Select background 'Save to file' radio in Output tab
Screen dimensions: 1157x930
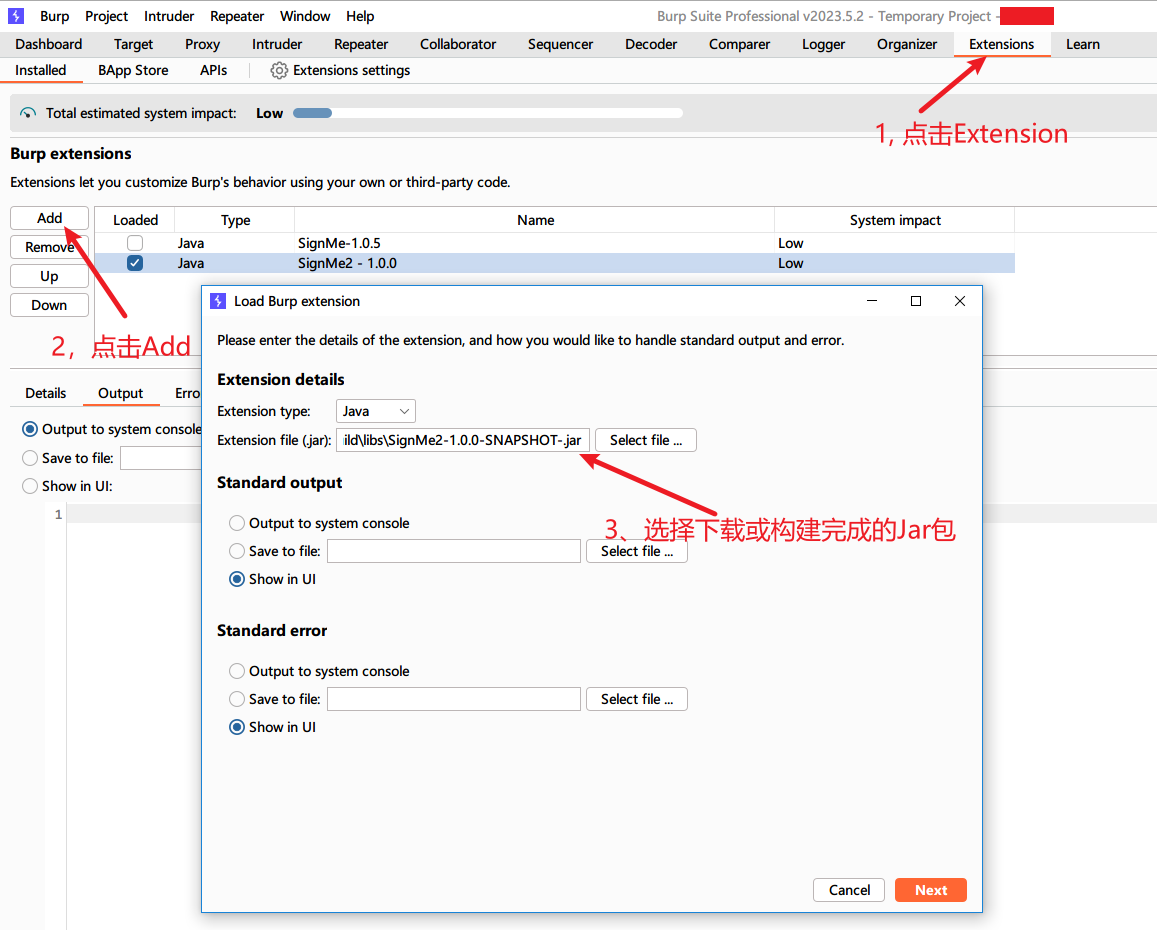pyautogui.click(x=30, y=458)
